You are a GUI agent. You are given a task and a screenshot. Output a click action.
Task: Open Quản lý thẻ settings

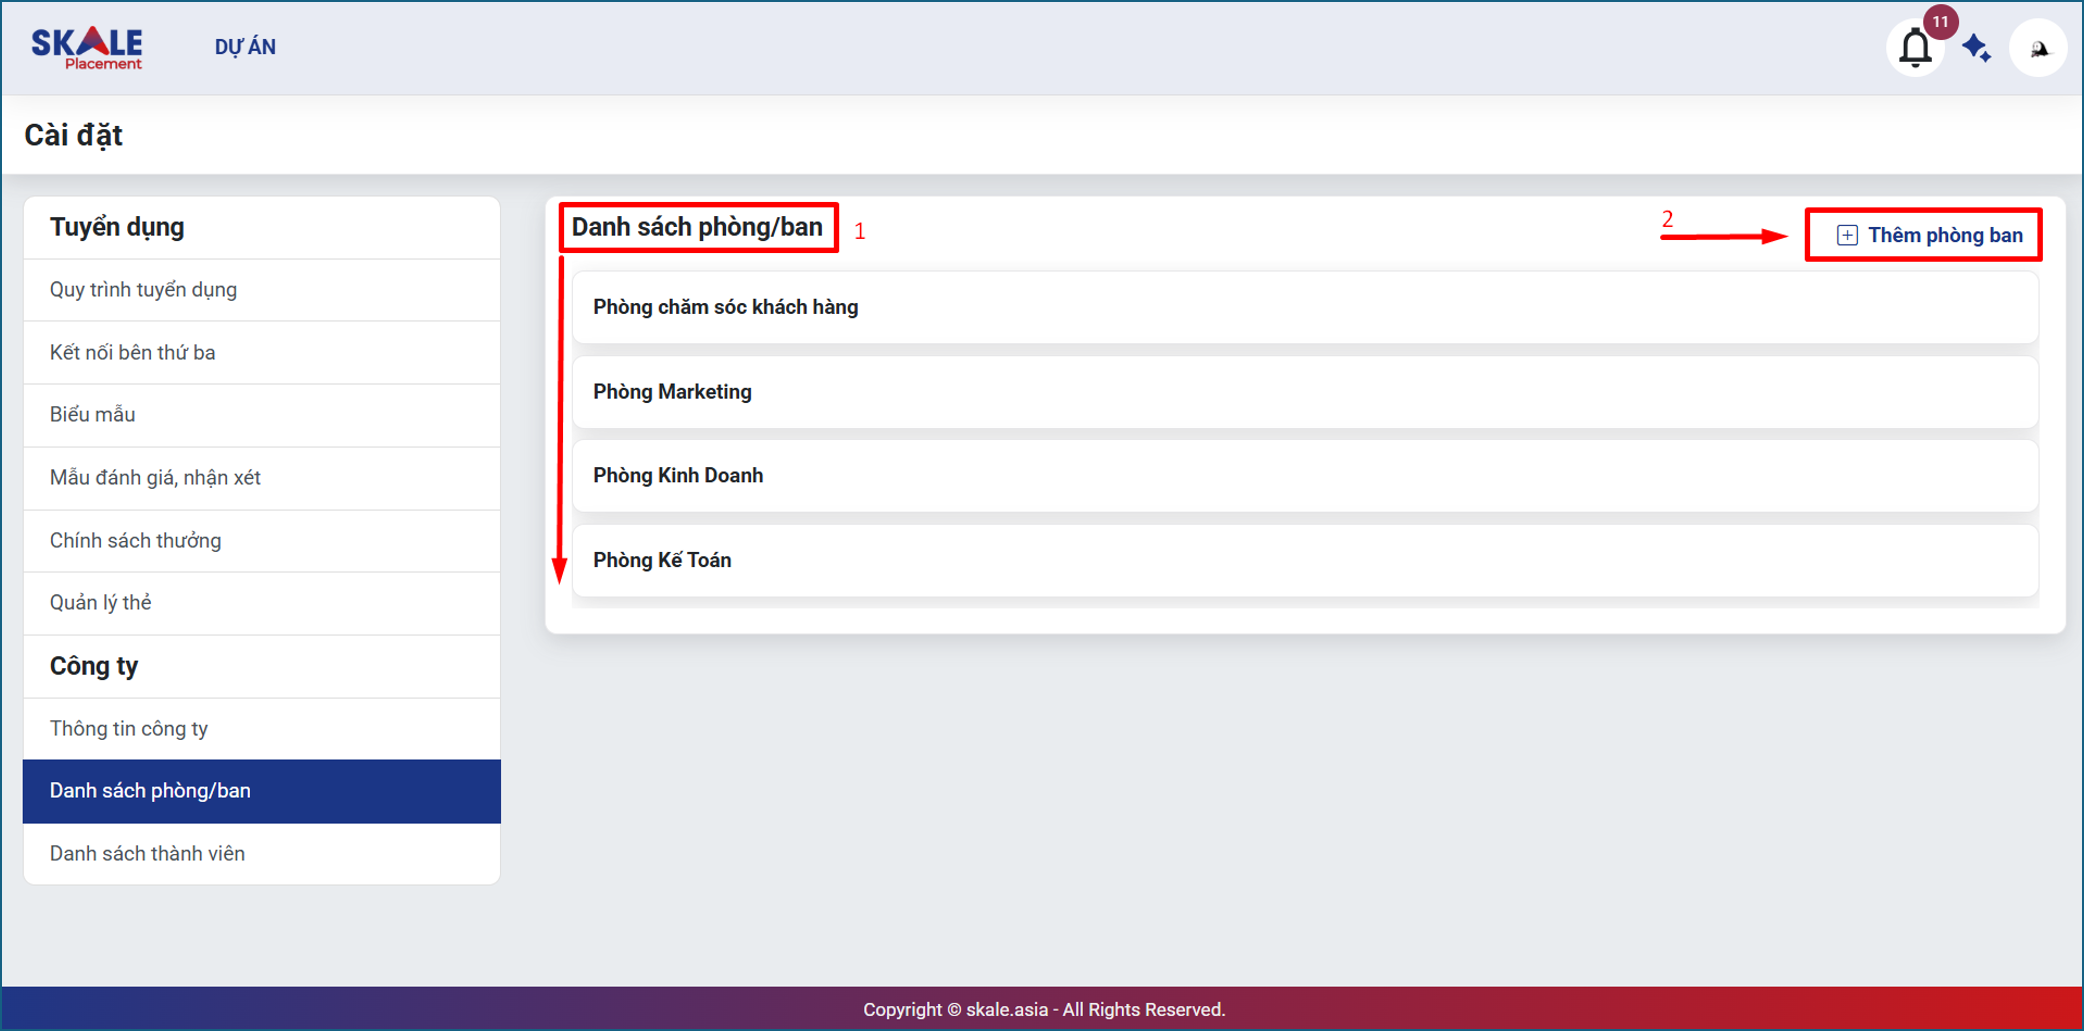click(x=101, y=603)
